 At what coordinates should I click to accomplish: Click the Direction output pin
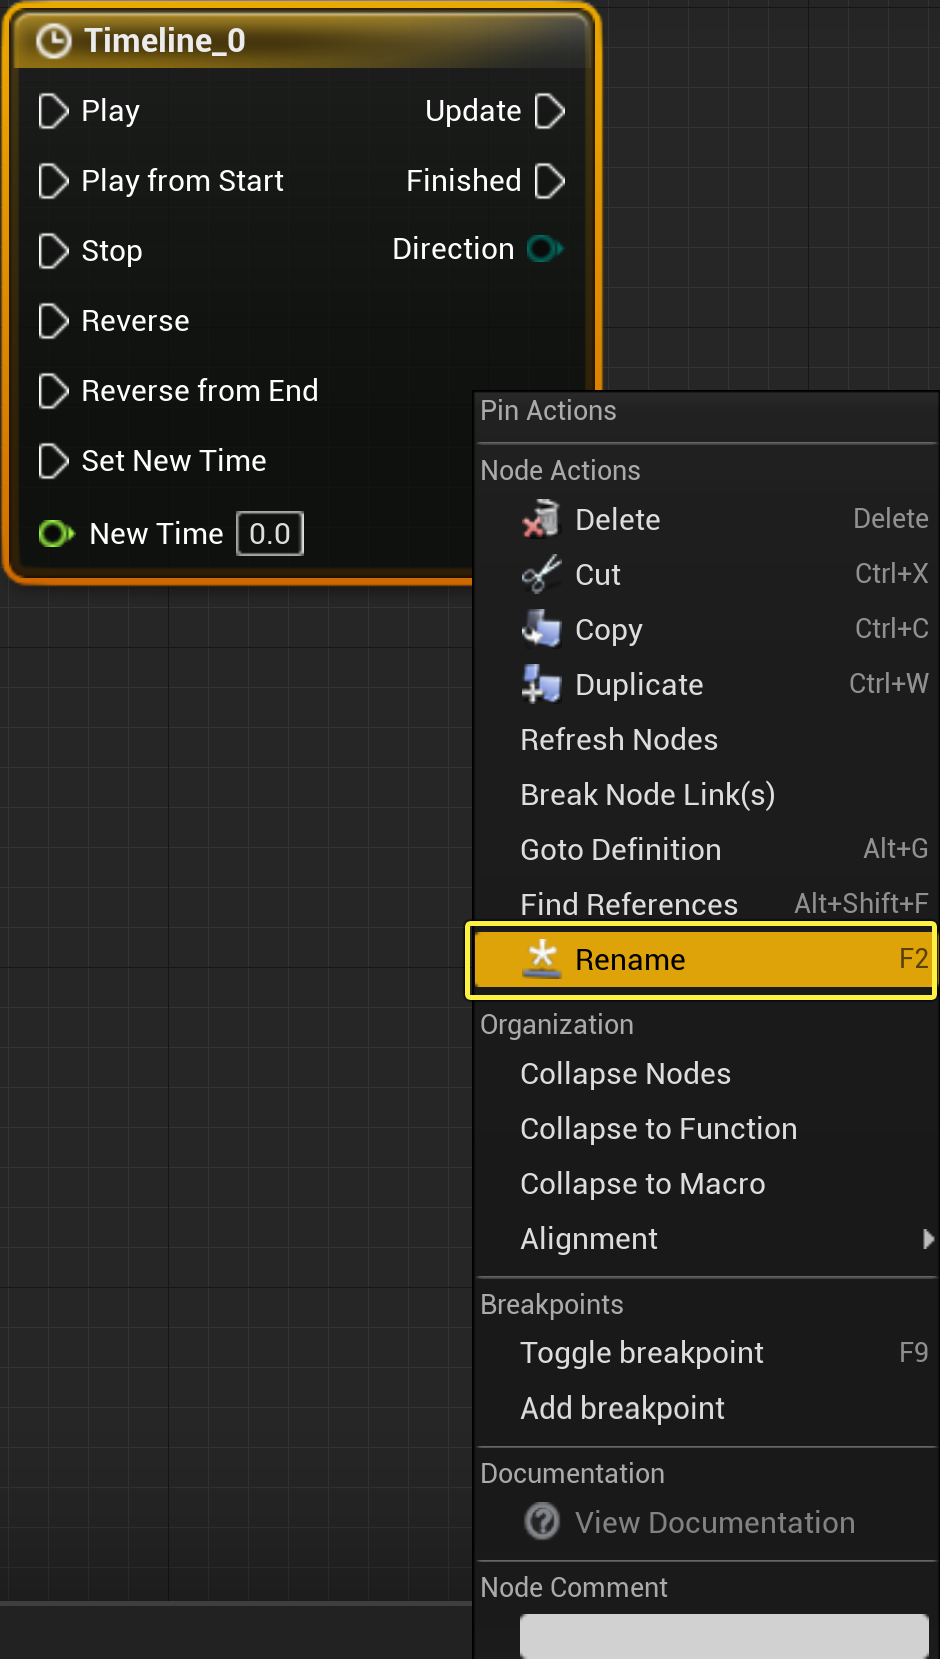[545, 248]
